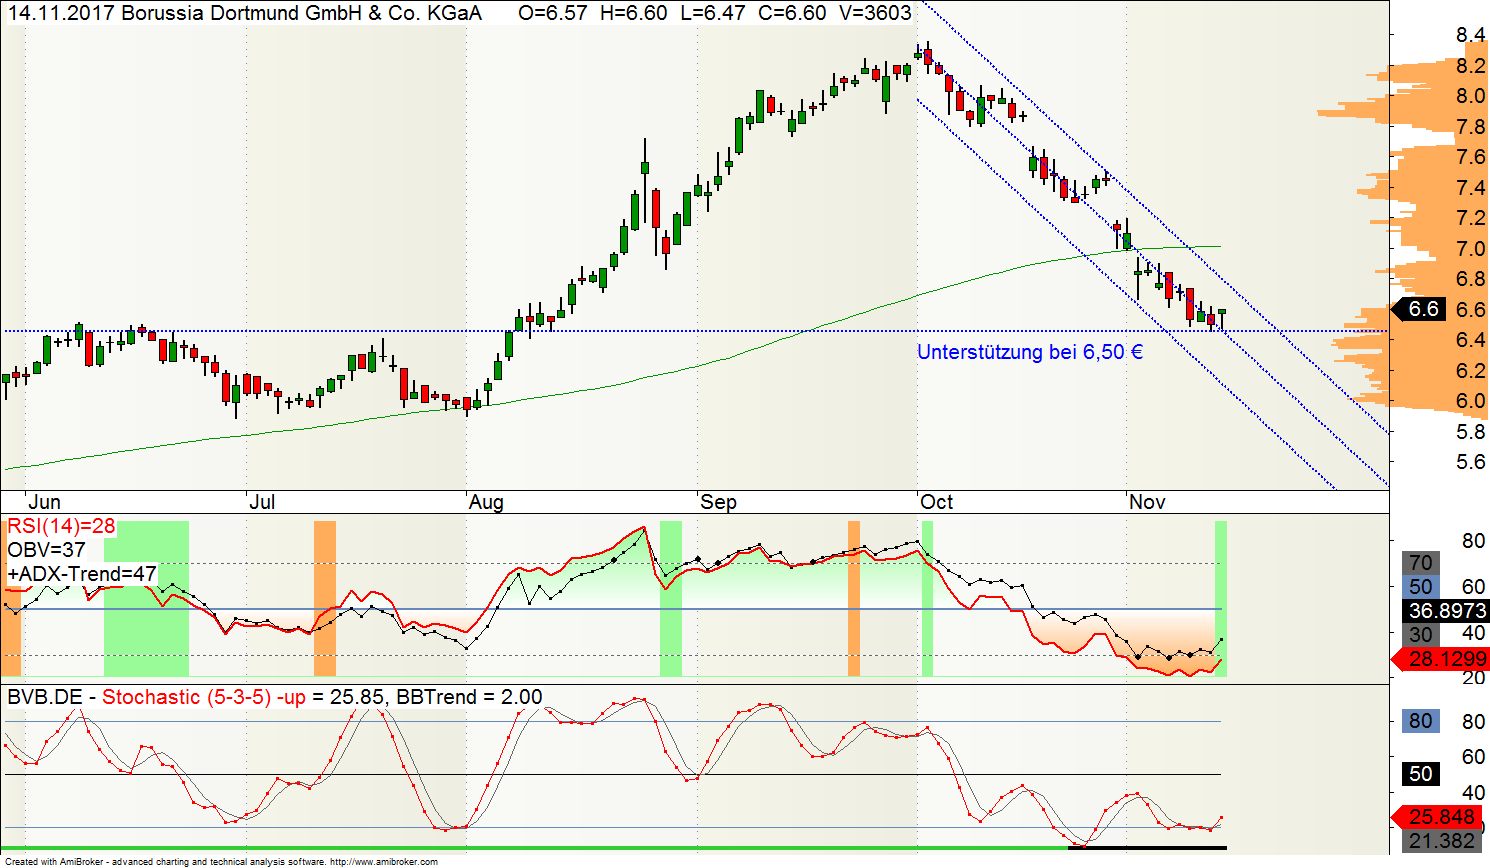The height and width of the screenshot is (868, 1490).
Task: Select the 8.2 price axis label
Action: coord(1470,66)
